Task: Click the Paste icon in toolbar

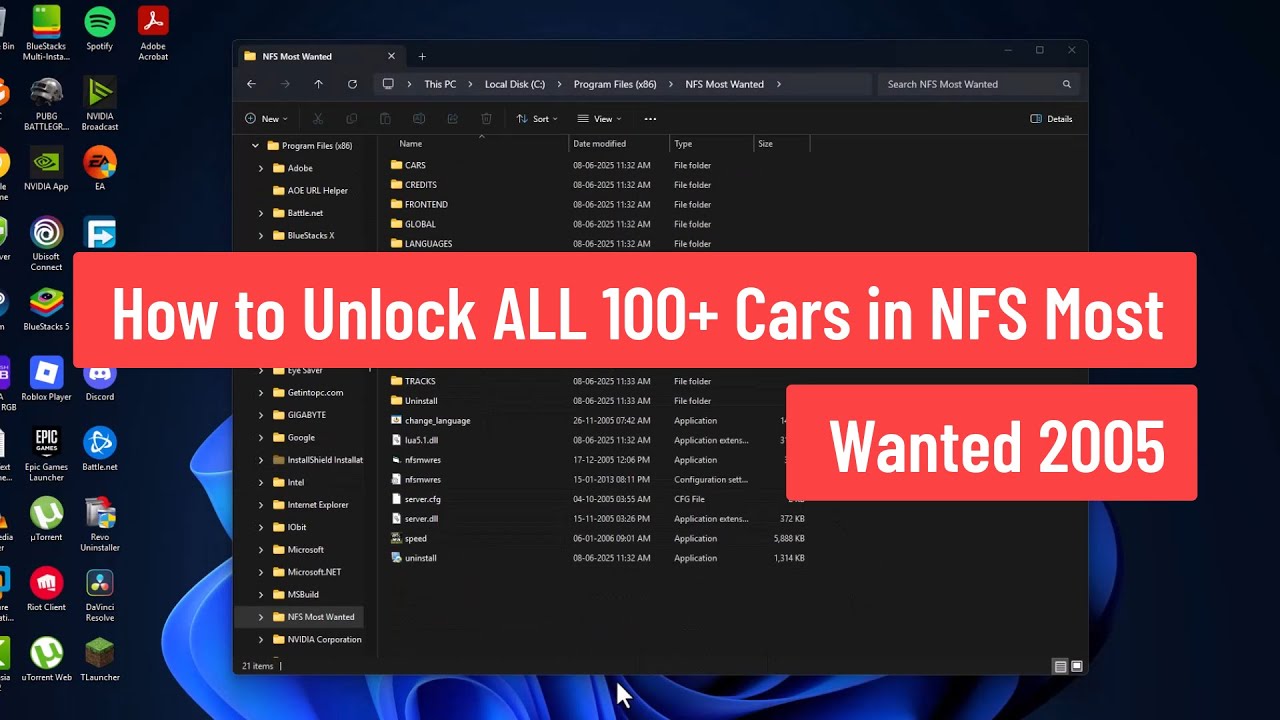Action: click(385, 119)
